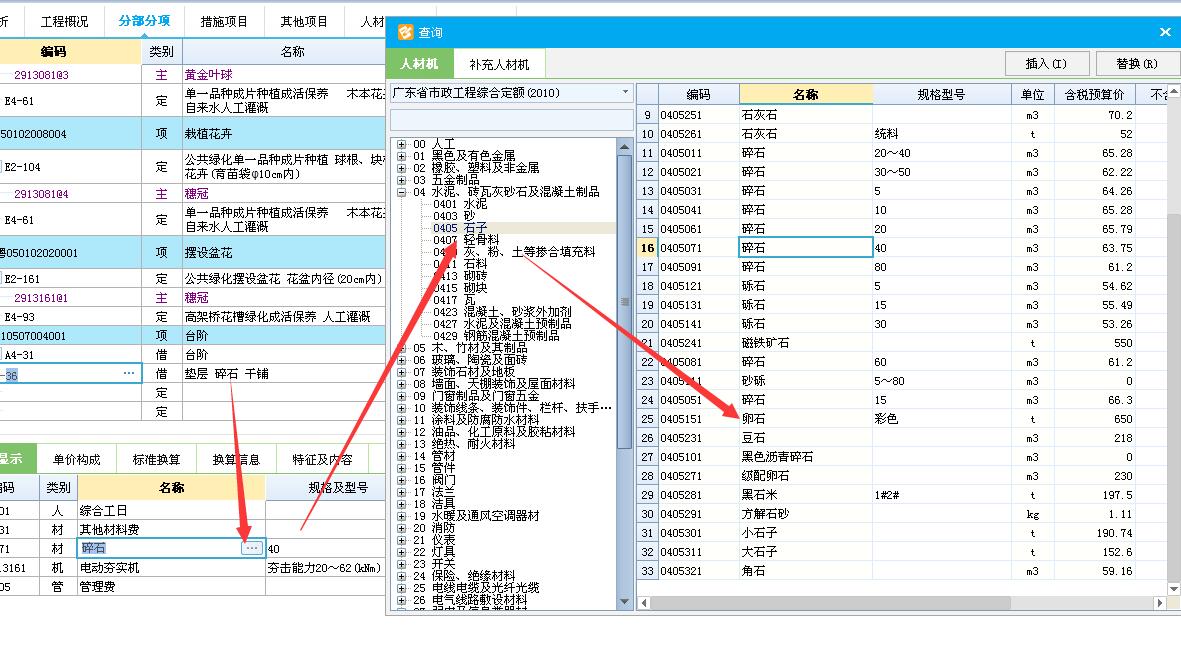Expand the 00 人工 tree node
This screenshot has width=1181, height=670.
point(401,144)
